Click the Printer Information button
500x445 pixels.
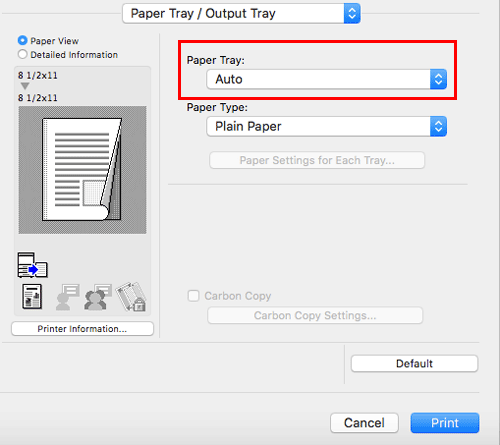coord(82,329)
